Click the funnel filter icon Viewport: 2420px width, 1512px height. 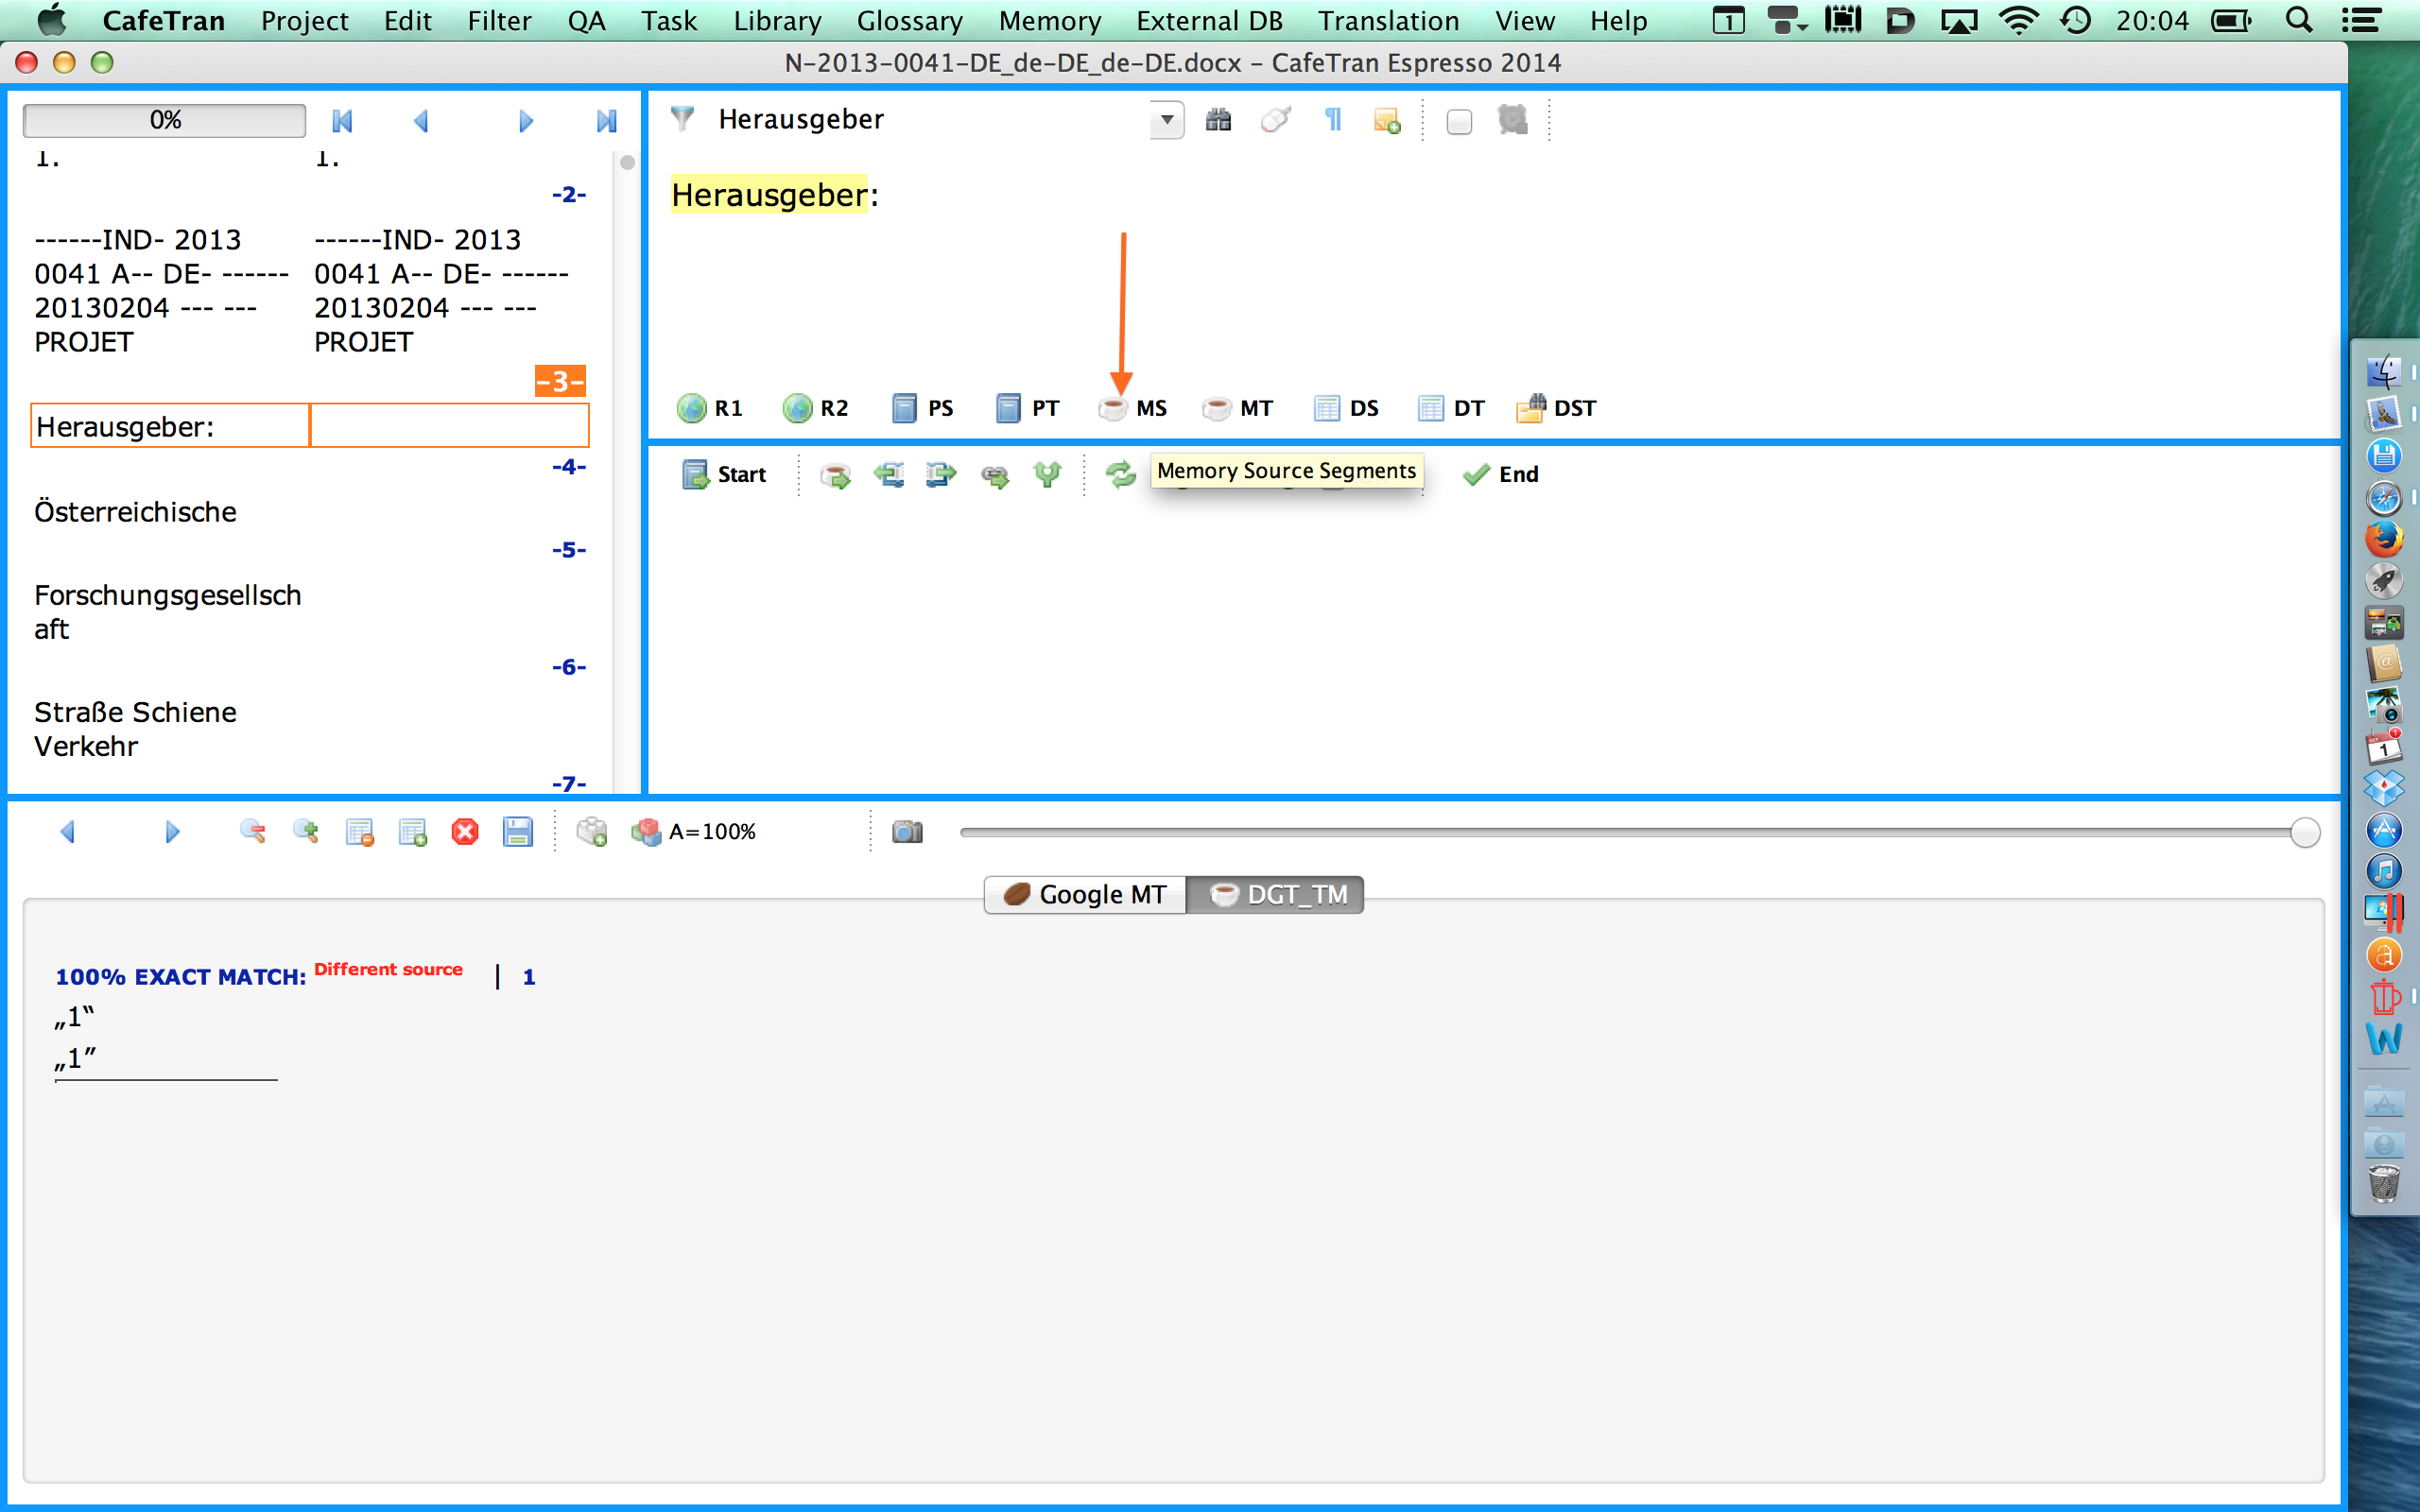click(682, 119)
